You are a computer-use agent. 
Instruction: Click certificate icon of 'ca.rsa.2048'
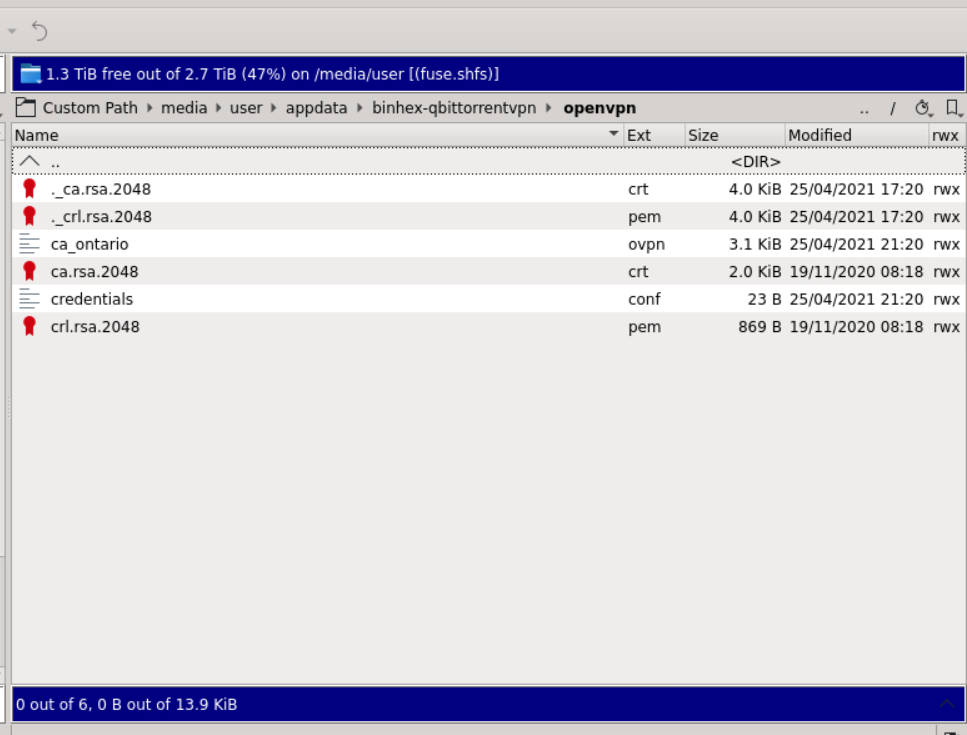(29, 271)
